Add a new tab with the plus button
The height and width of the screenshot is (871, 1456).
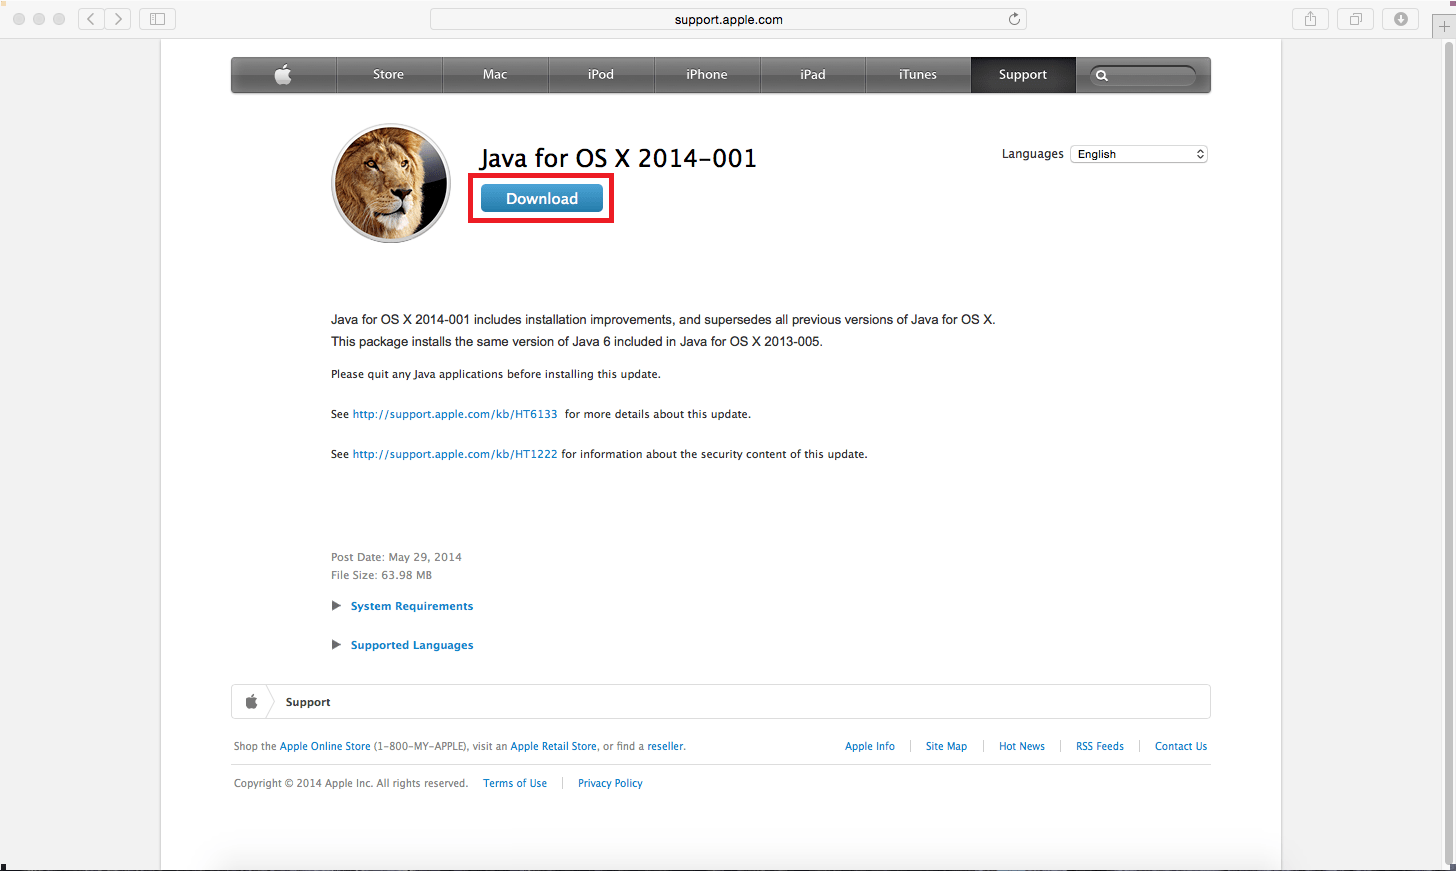1444,27
